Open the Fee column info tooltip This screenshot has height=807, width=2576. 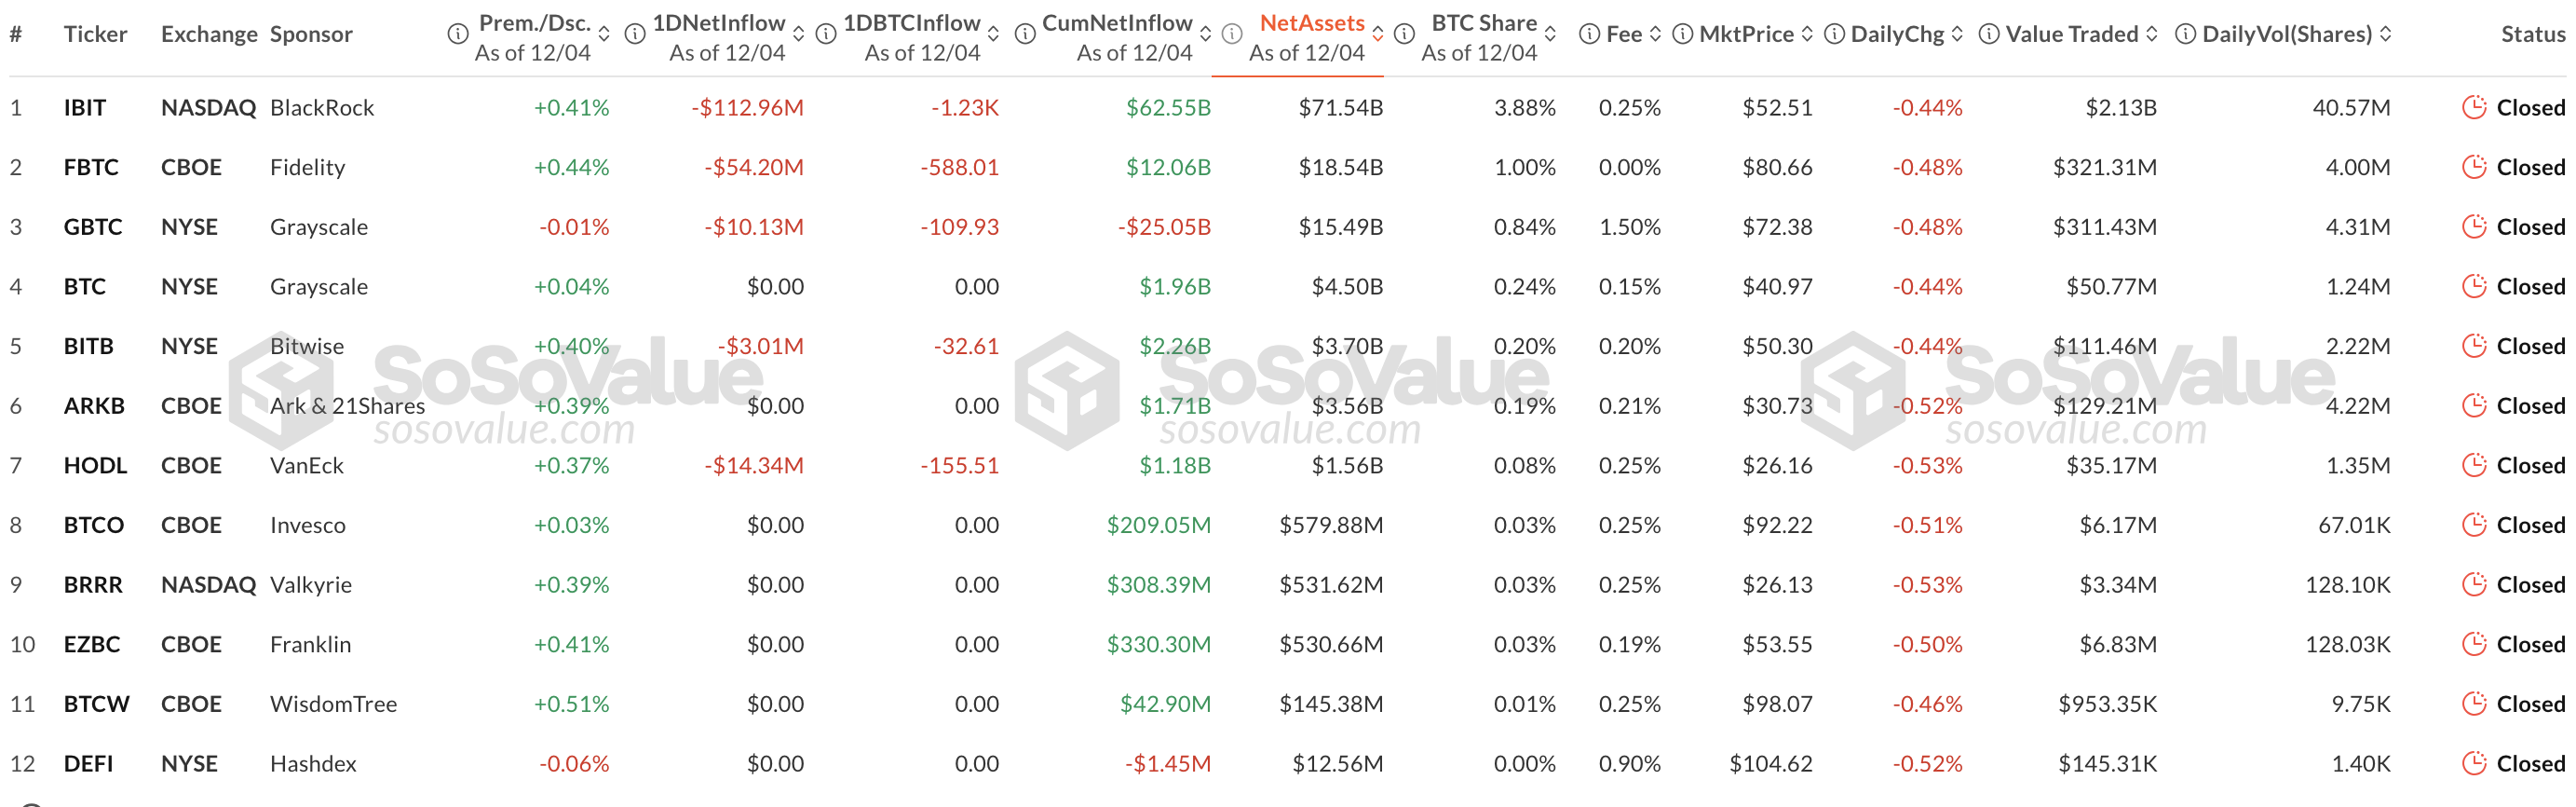[1588, 33]
